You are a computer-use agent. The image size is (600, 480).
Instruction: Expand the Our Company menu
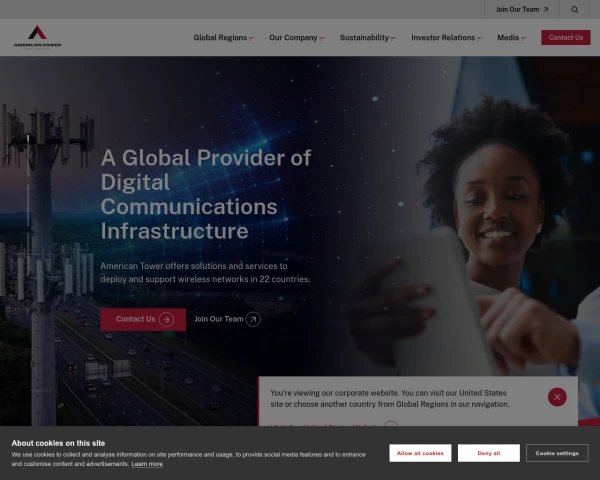tap(297, 38)
